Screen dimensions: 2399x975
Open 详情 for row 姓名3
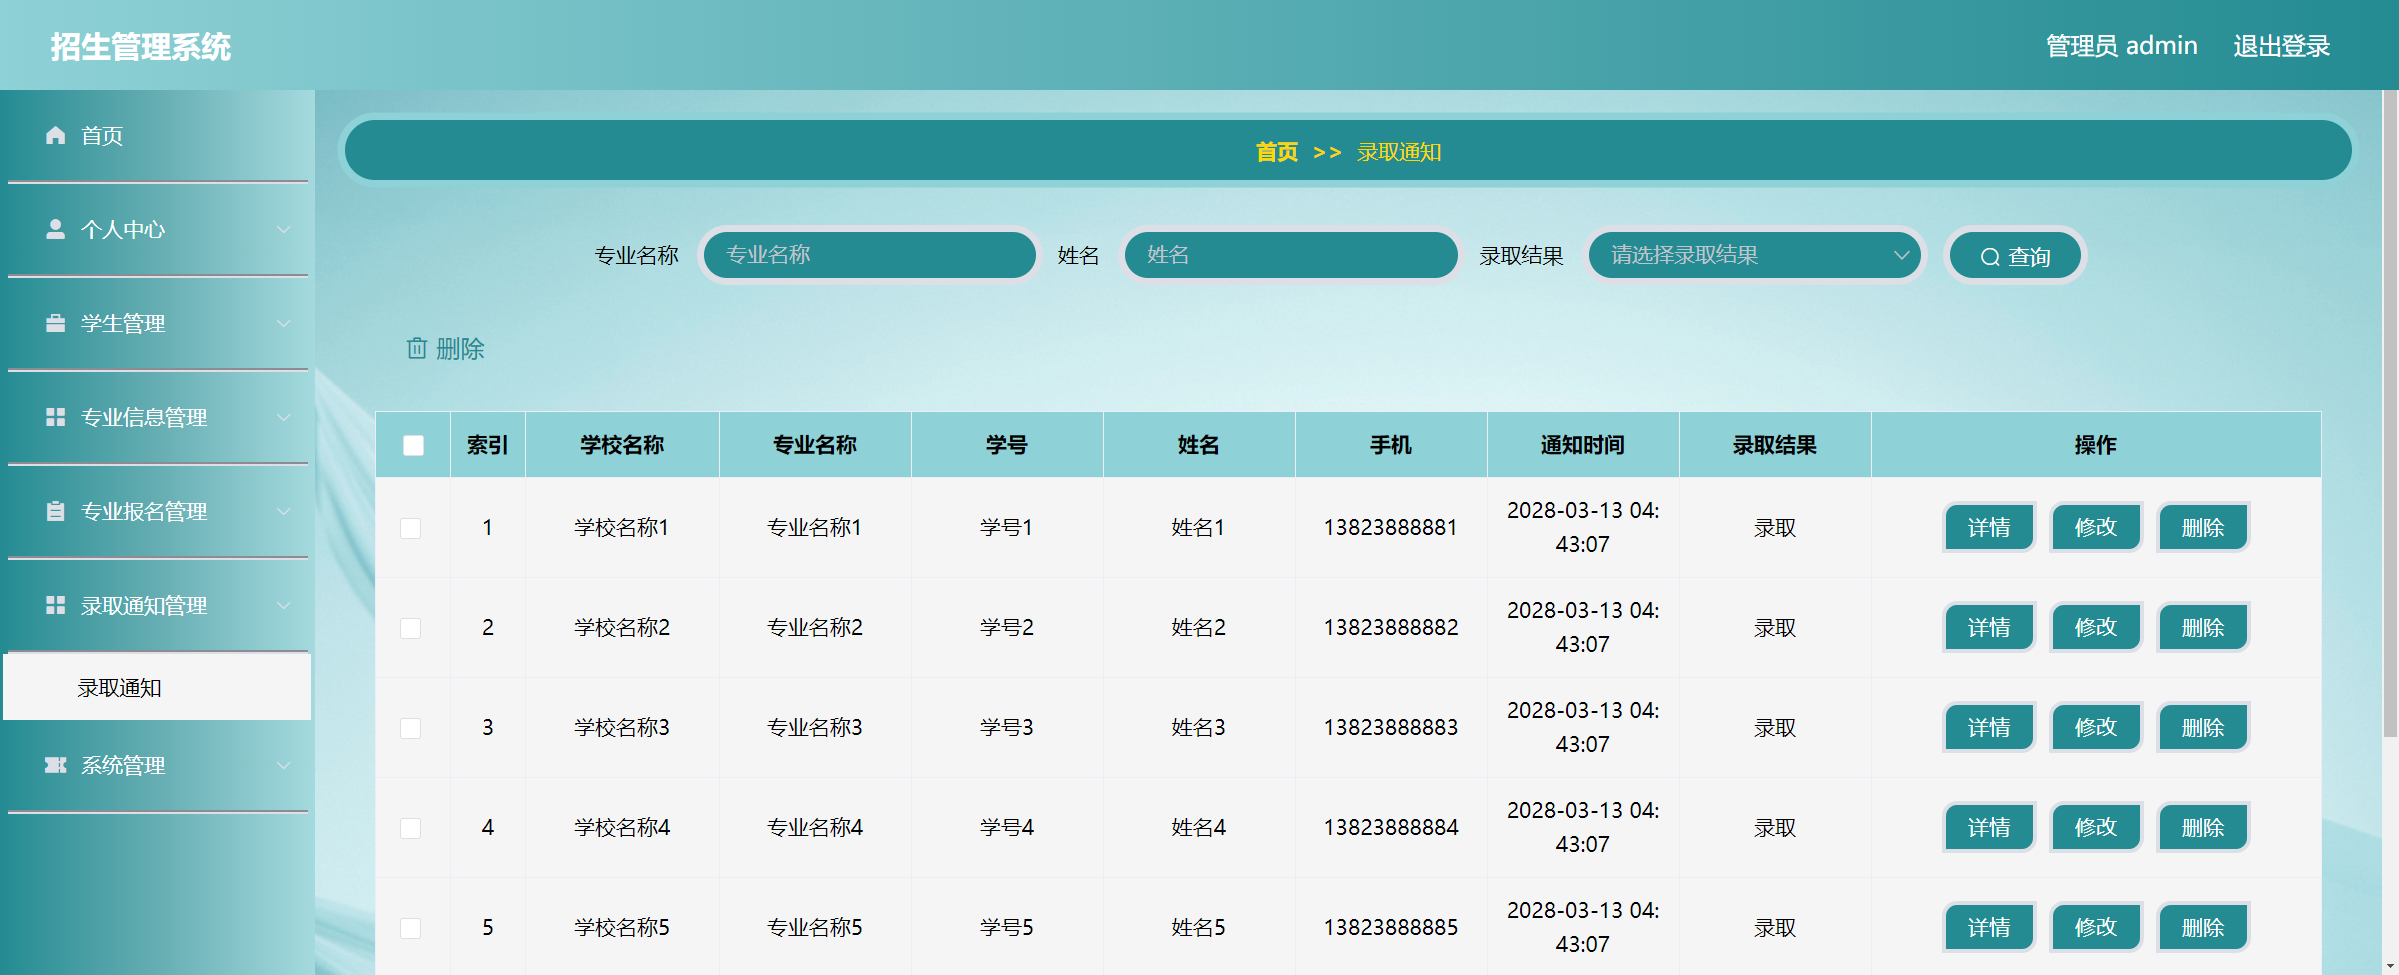(1989, 727)
